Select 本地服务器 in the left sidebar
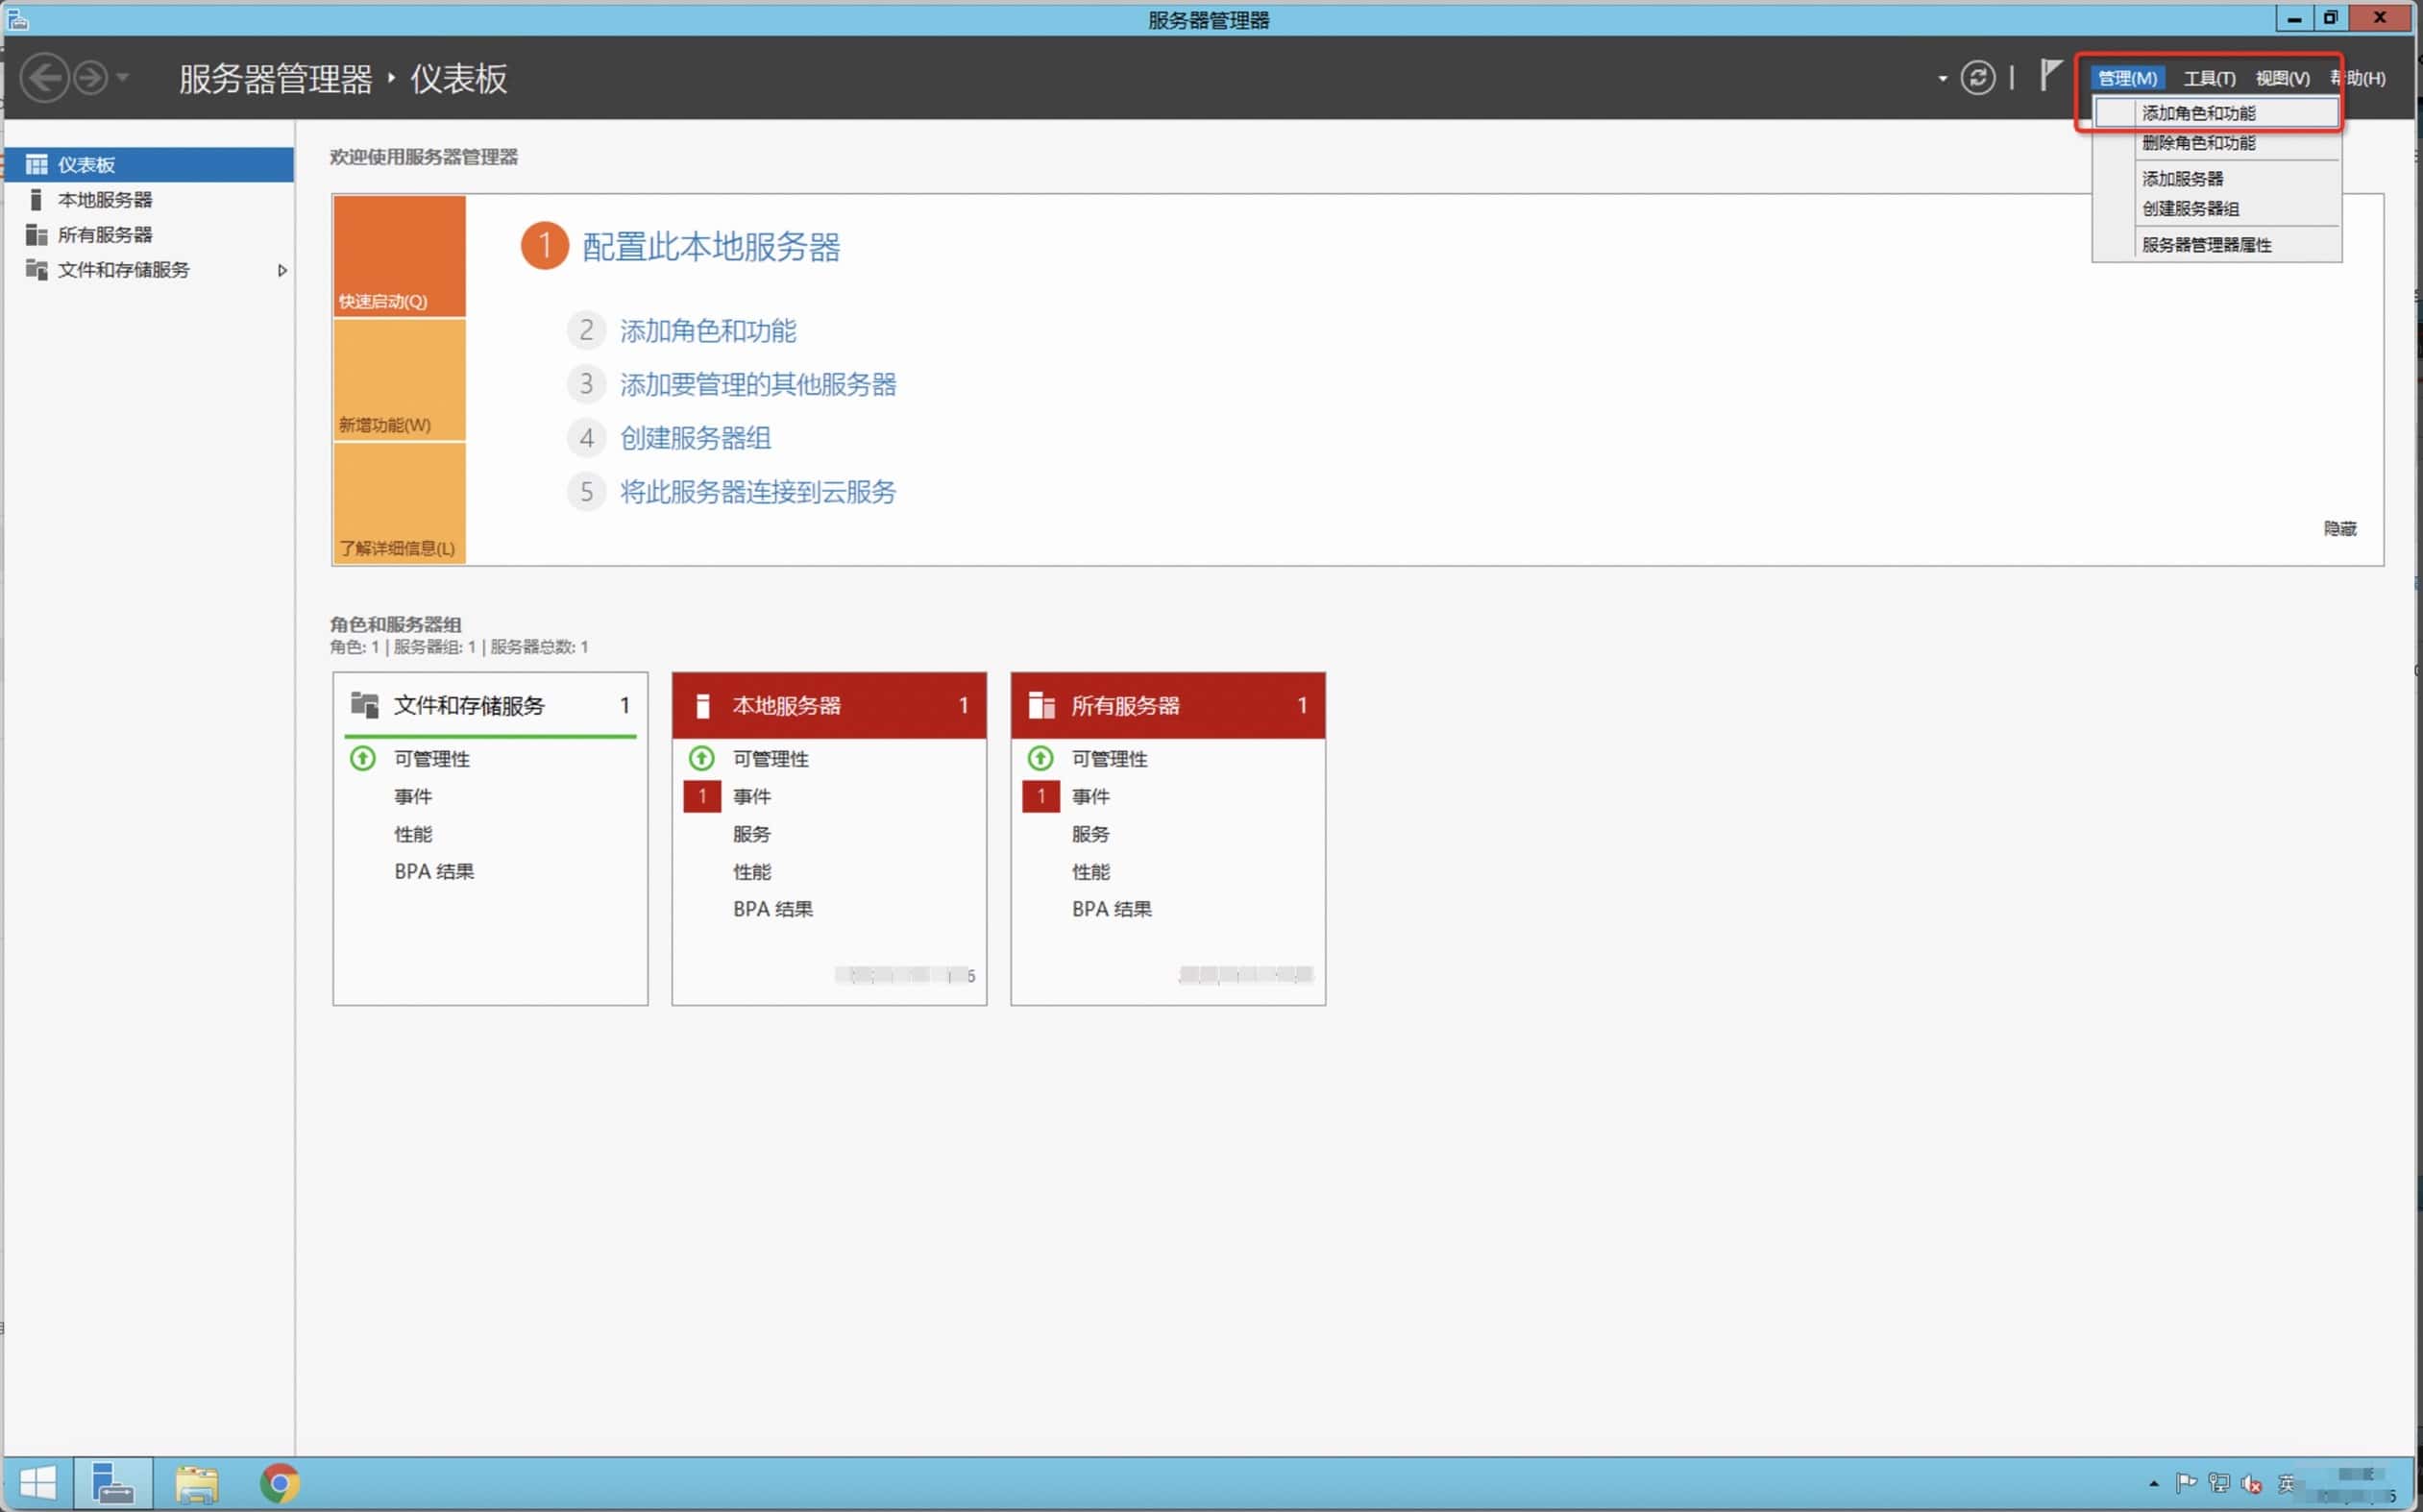Viewport: 2423px width, 1512px height. tap(105, 200)
